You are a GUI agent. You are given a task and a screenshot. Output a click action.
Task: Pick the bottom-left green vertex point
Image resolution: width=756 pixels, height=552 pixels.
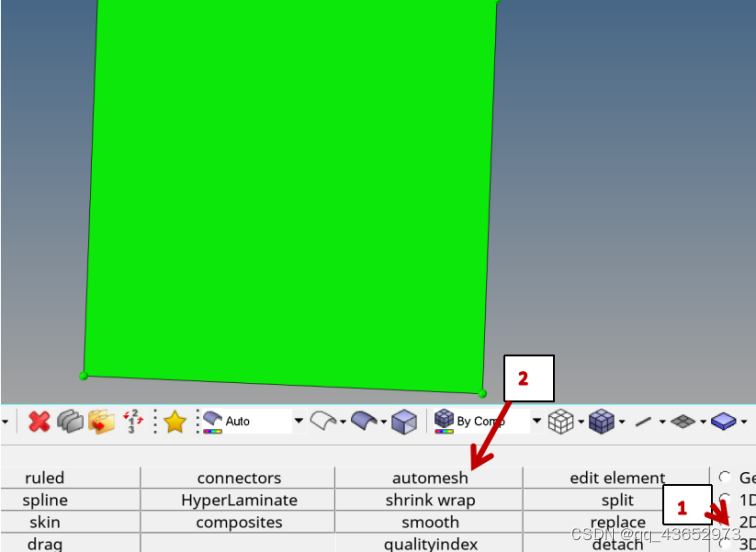[x=83, y=376]
